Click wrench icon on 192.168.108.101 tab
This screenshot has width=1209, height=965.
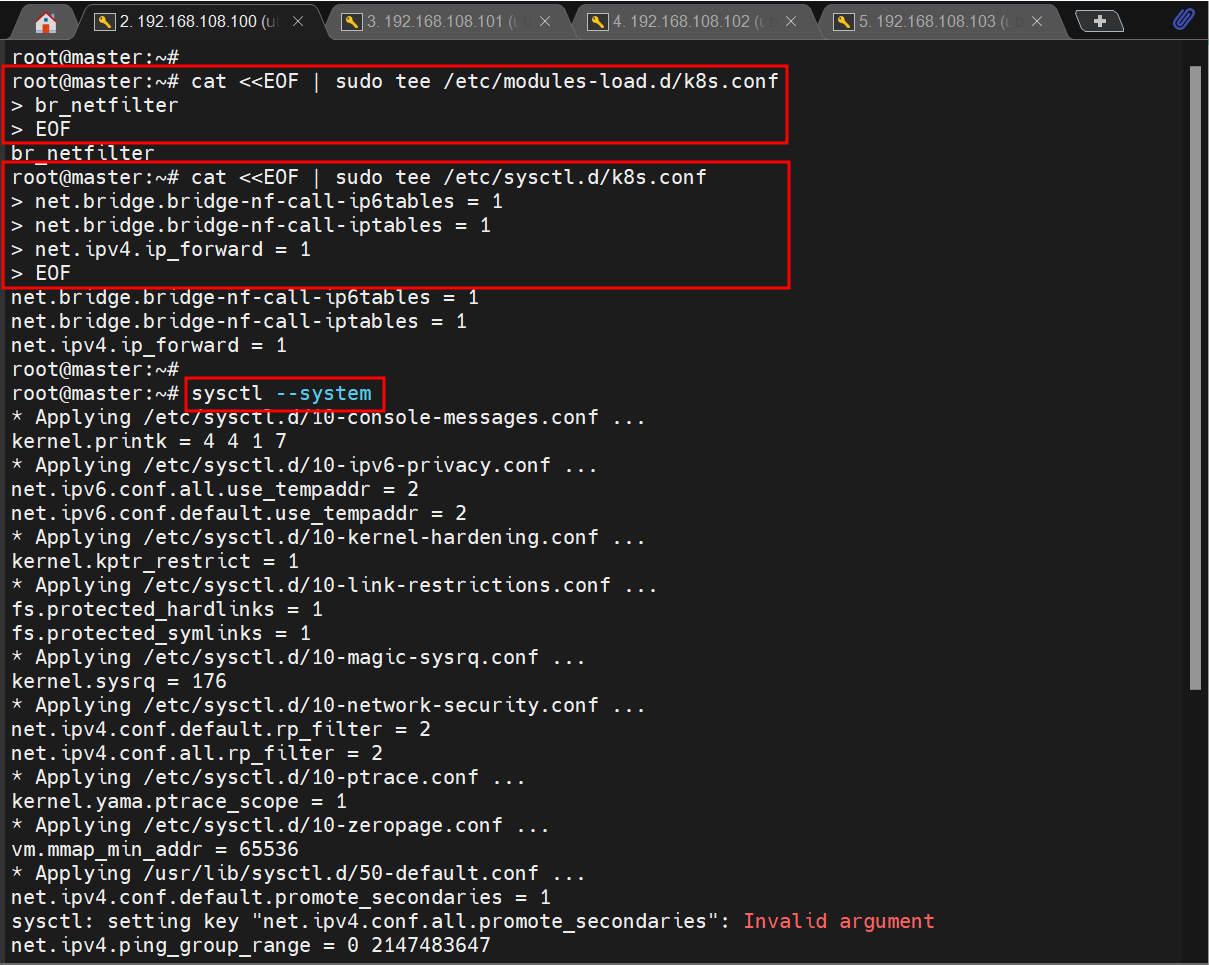coord(350,22)
